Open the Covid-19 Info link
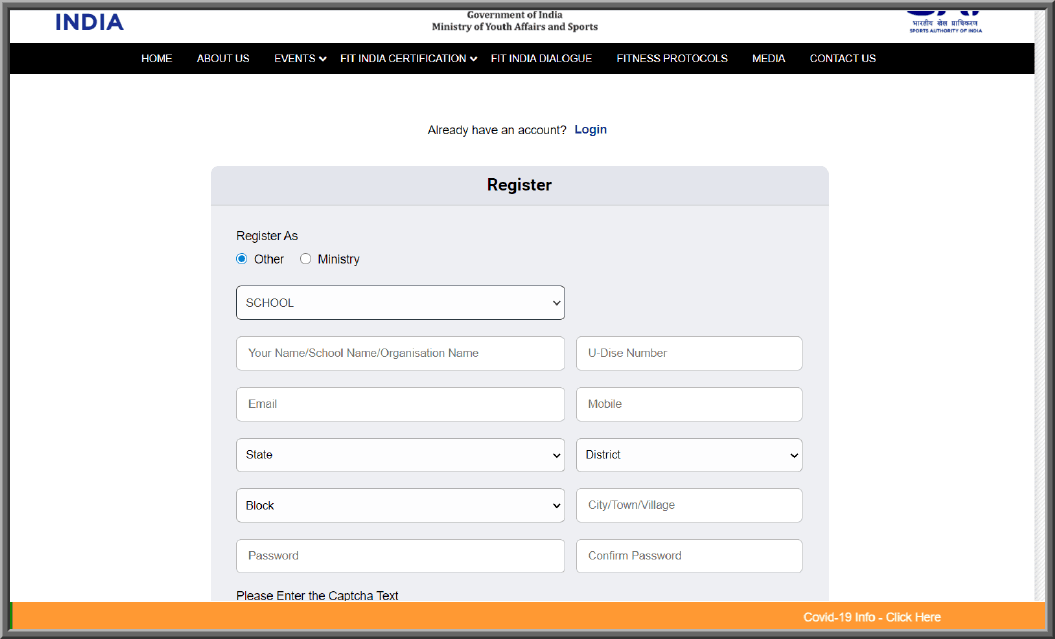Image resolution: width=1055 pixels, height=639 pixels. click(871, 617)
